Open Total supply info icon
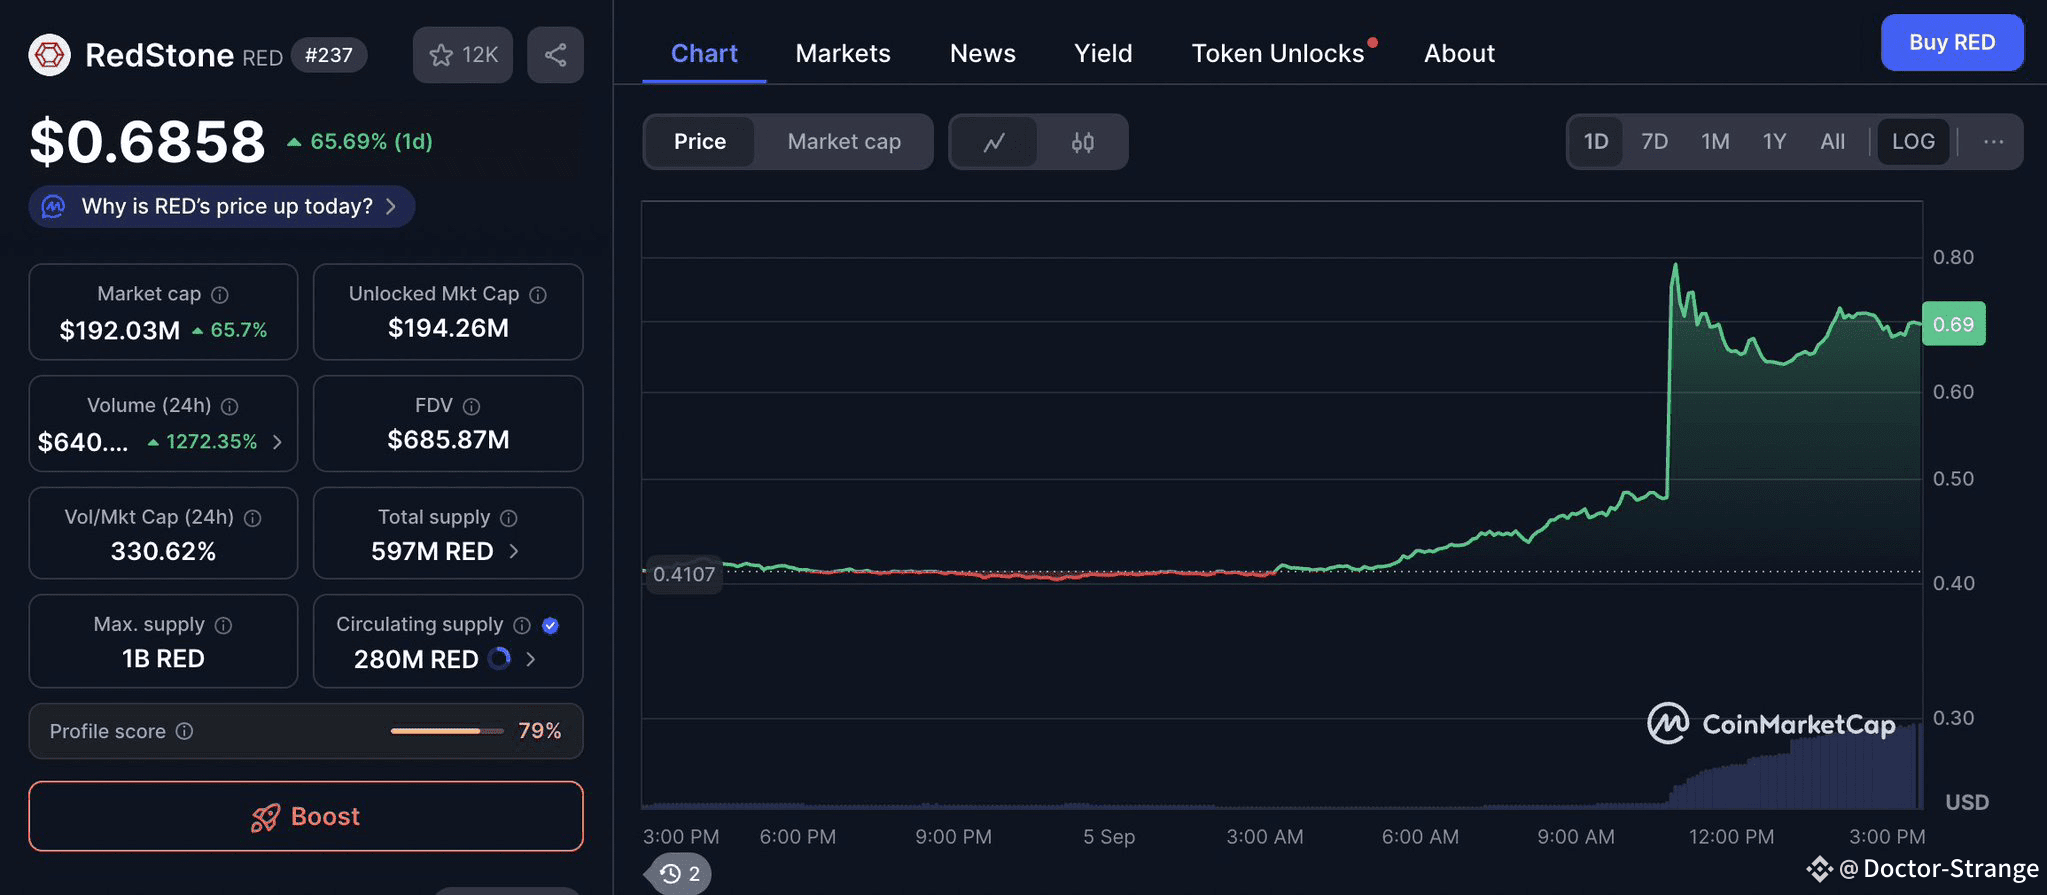The height and width of the screenshot is (895, 2047). (x=509, y=518)
